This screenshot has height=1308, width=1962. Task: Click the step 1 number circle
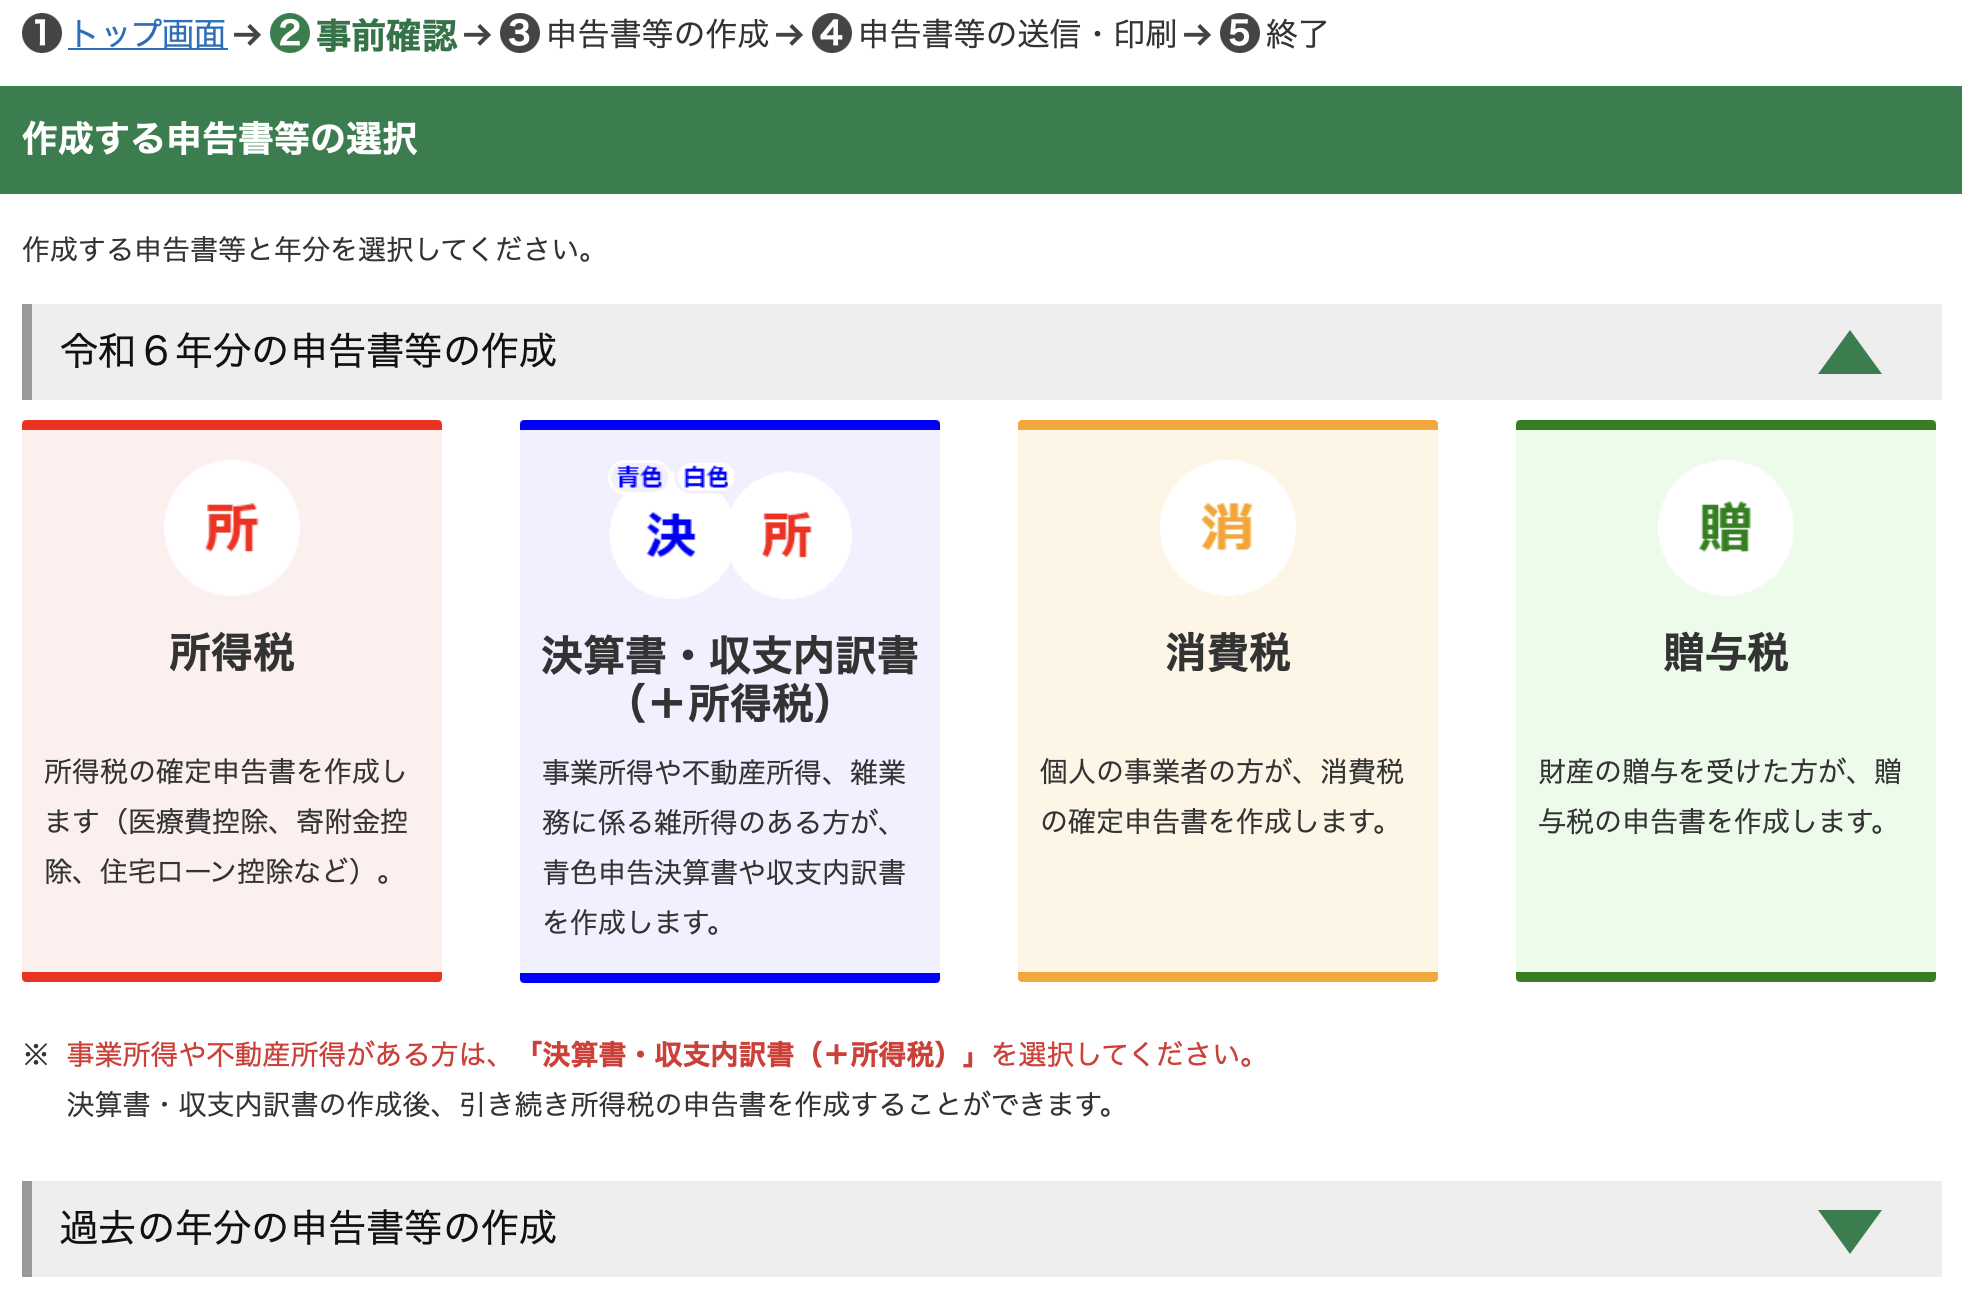(42, 34)
